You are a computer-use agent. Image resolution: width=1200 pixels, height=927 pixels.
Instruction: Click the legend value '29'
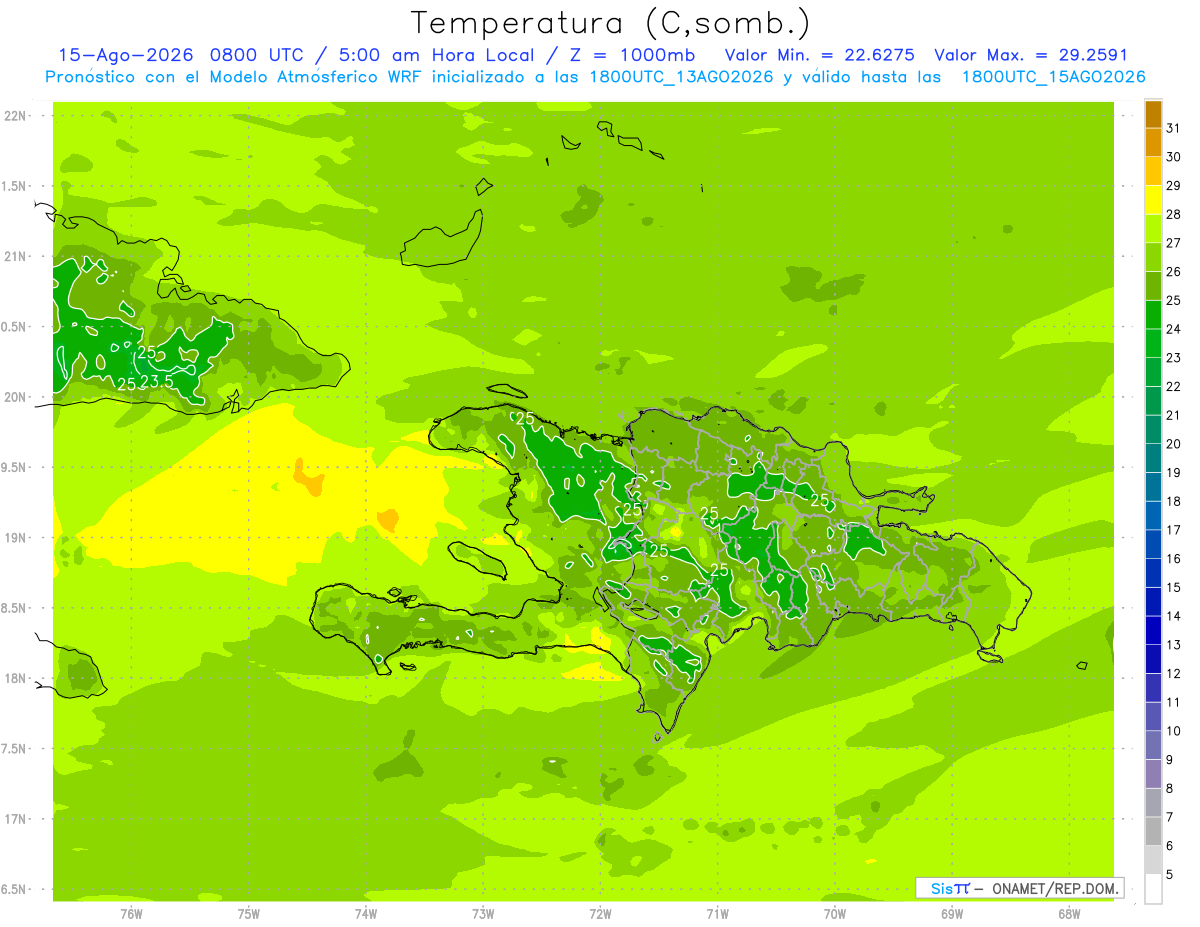tap(1174, 186)
